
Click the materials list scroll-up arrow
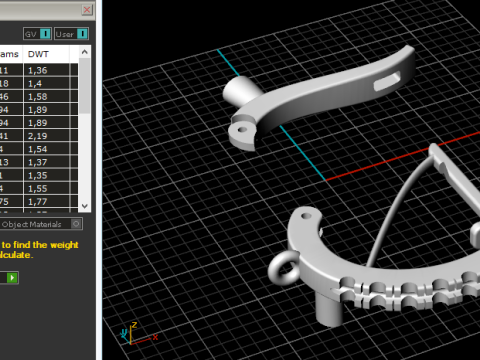click(85, 52)
